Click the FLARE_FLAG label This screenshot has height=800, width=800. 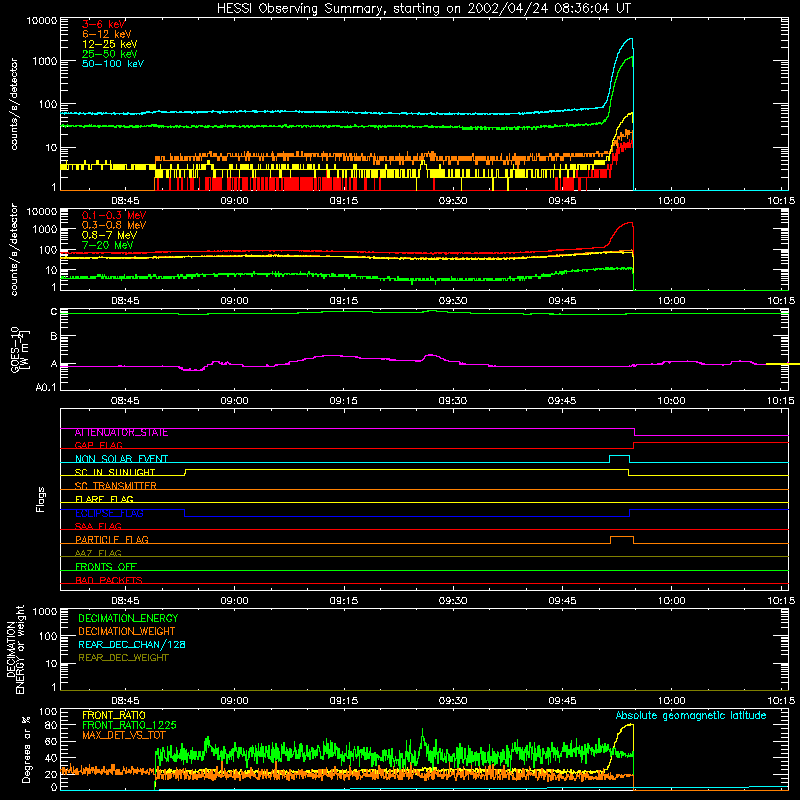point(104,499)
